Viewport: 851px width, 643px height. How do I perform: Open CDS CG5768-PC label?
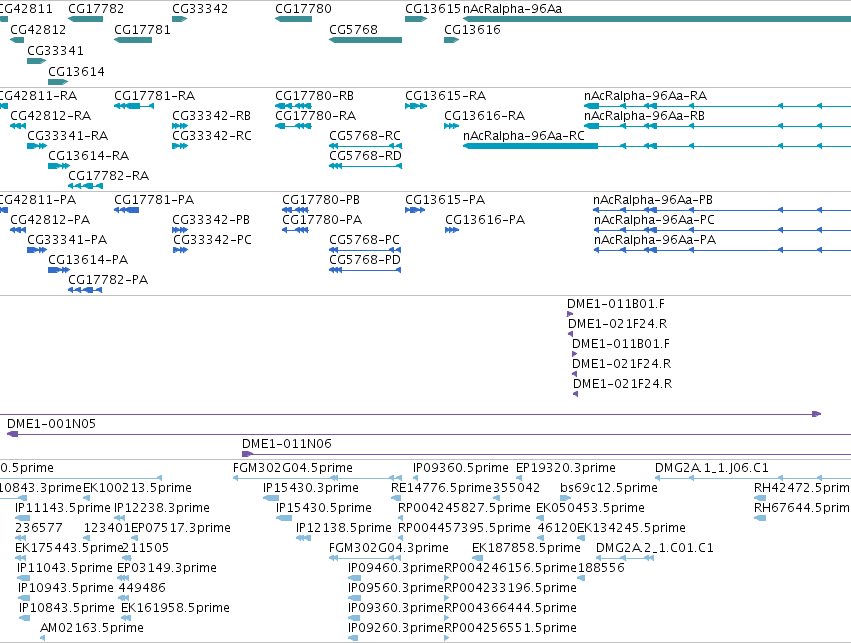coord(364,240)
